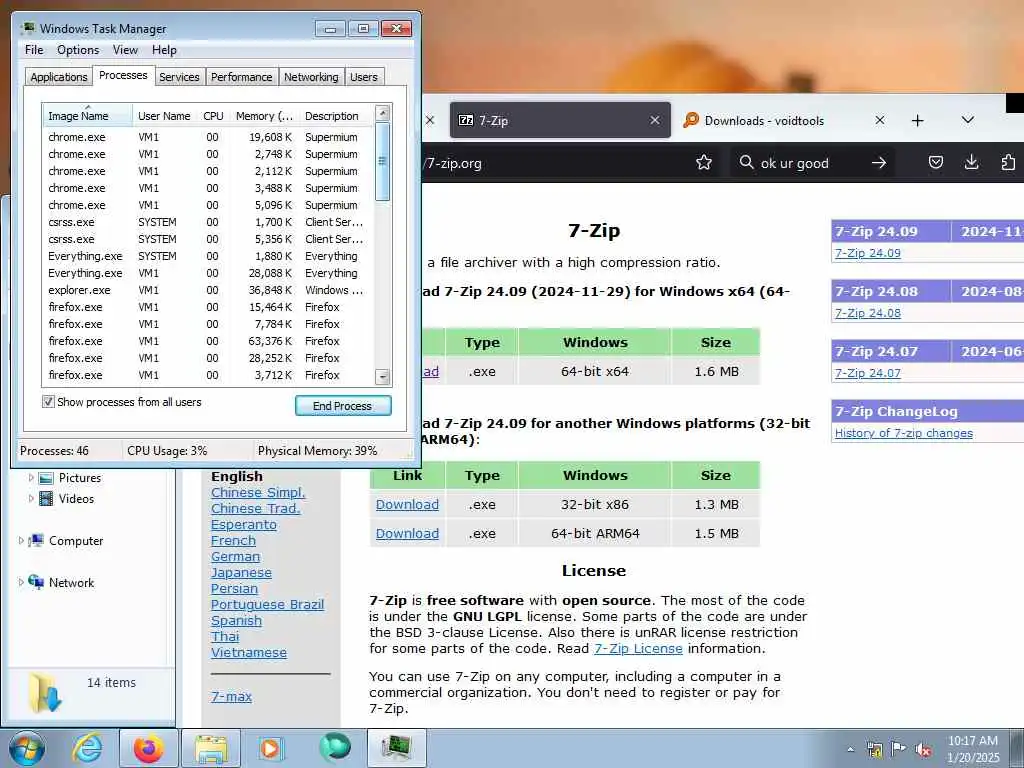Click the magnifier icon in search box
Viewport: 1024px width, 768px height.
point(746,162)
